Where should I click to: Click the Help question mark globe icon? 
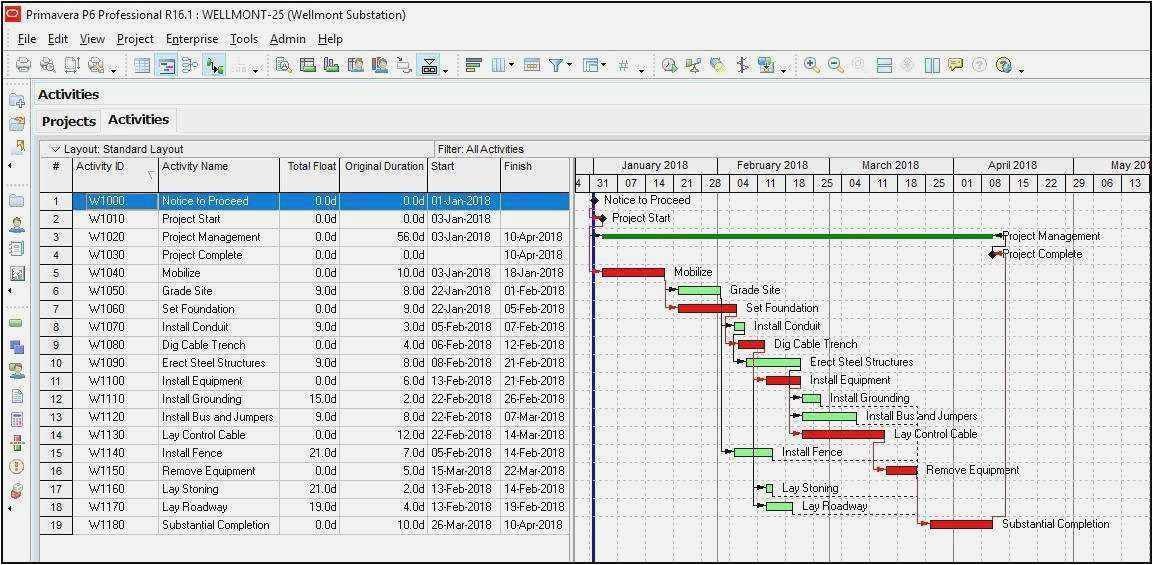coord(1002,65)
